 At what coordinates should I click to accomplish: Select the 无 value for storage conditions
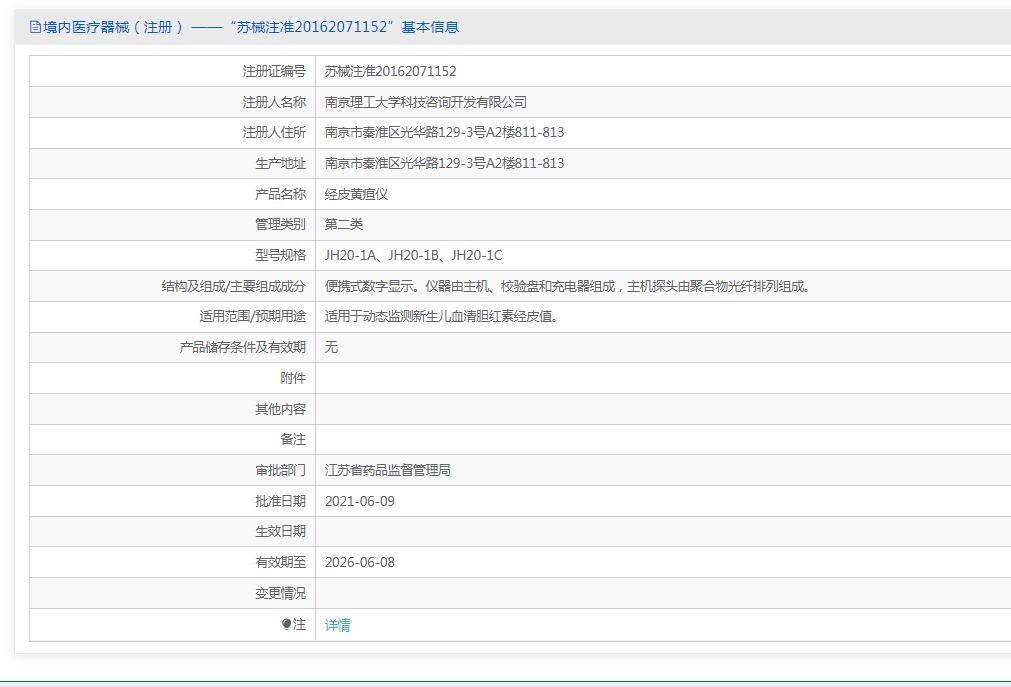point(331,347)
